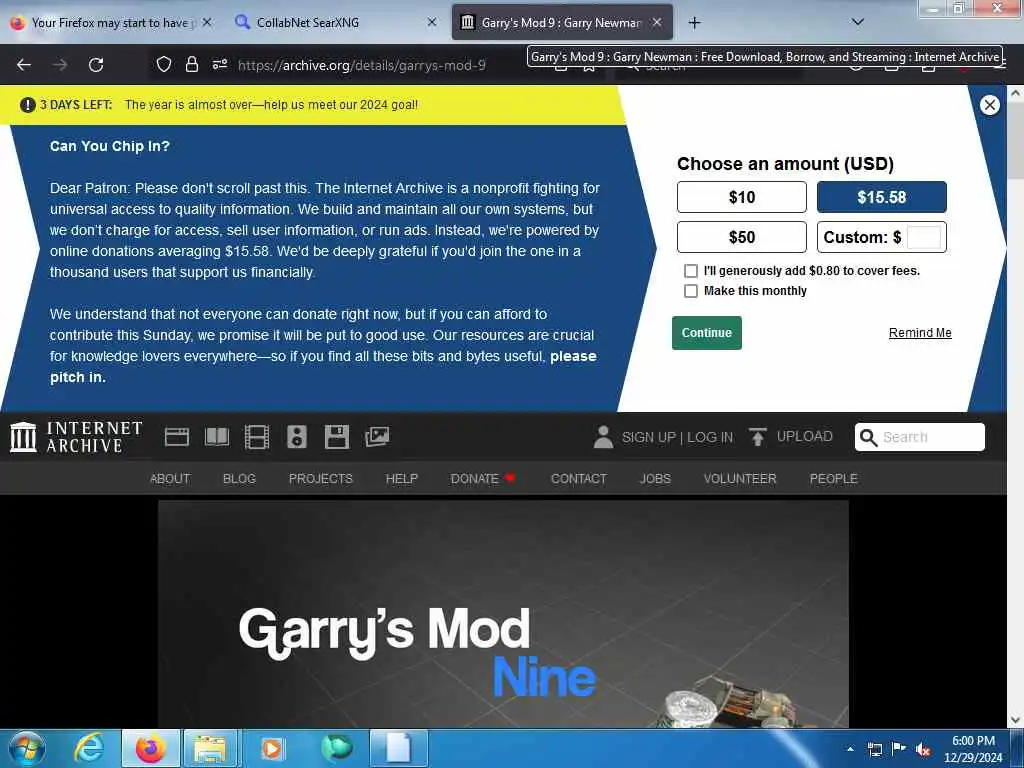This screenshot has height=768, width=1024.
Task: Close the donation banner with X
Action: [989, 105]
